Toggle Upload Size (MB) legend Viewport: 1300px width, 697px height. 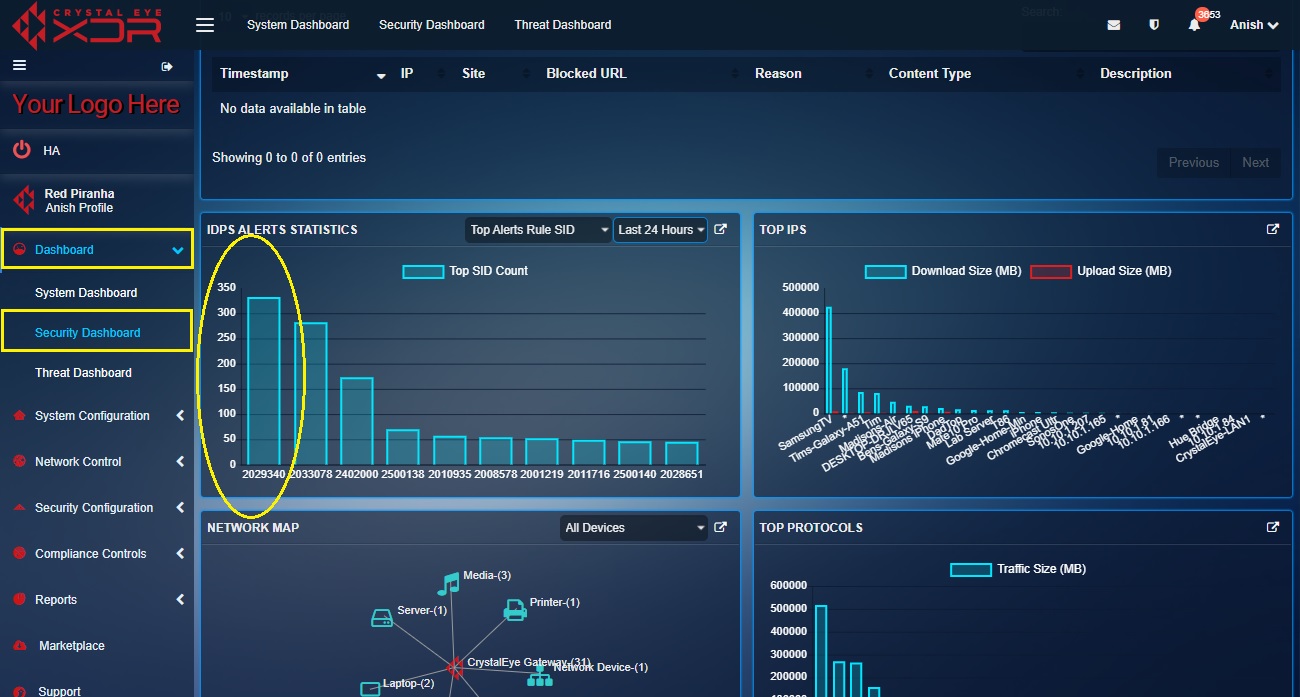pos(1100,271)
